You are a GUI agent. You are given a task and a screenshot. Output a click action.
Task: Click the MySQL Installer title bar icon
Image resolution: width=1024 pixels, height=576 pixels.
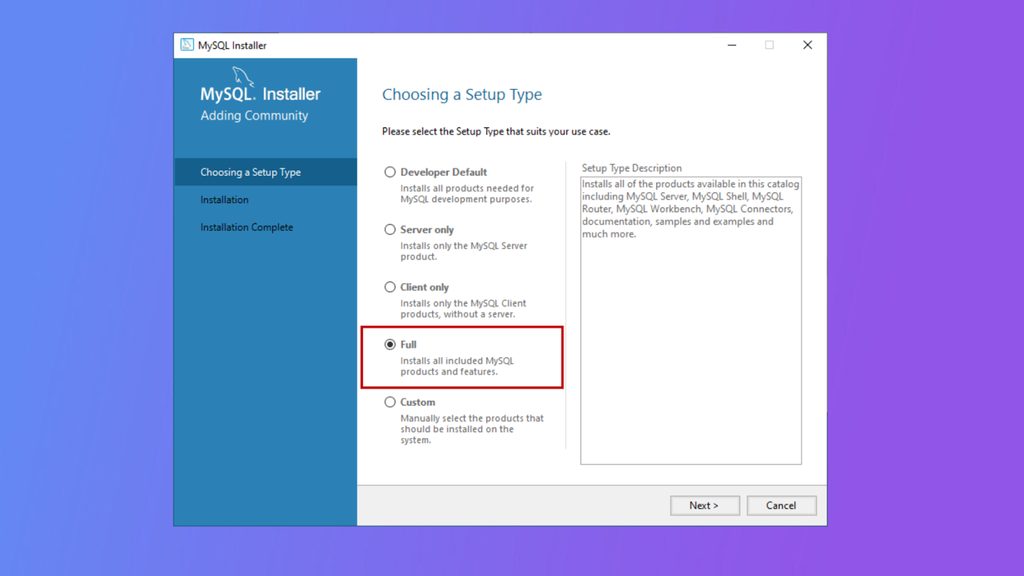click(187, 44)
